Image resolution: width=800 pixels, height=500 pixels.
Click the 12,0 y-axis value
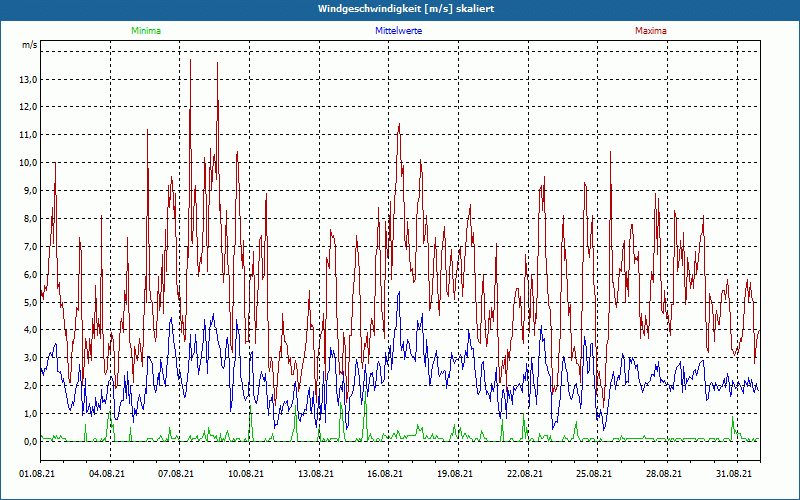point(28,107)
